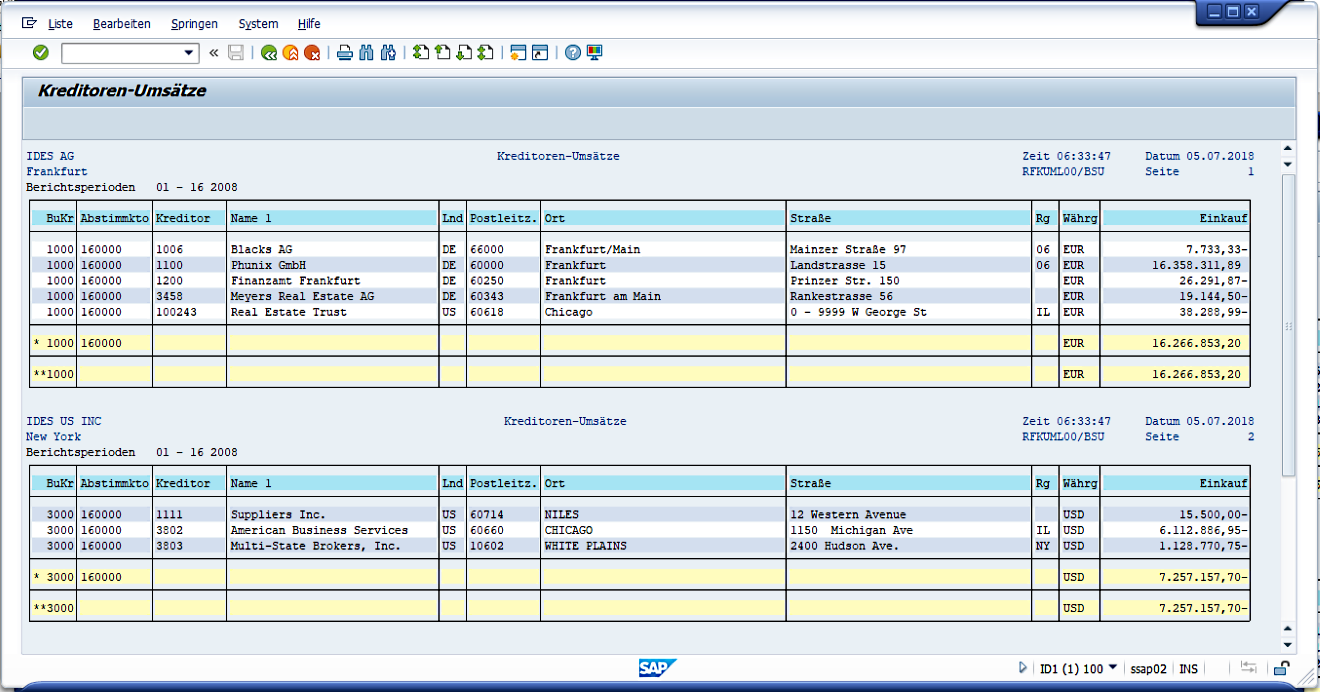This screenshot has height=692, width=1320.
Task: Go to Next Page icon
Action: pyautogui.click(x=464, y=53)
